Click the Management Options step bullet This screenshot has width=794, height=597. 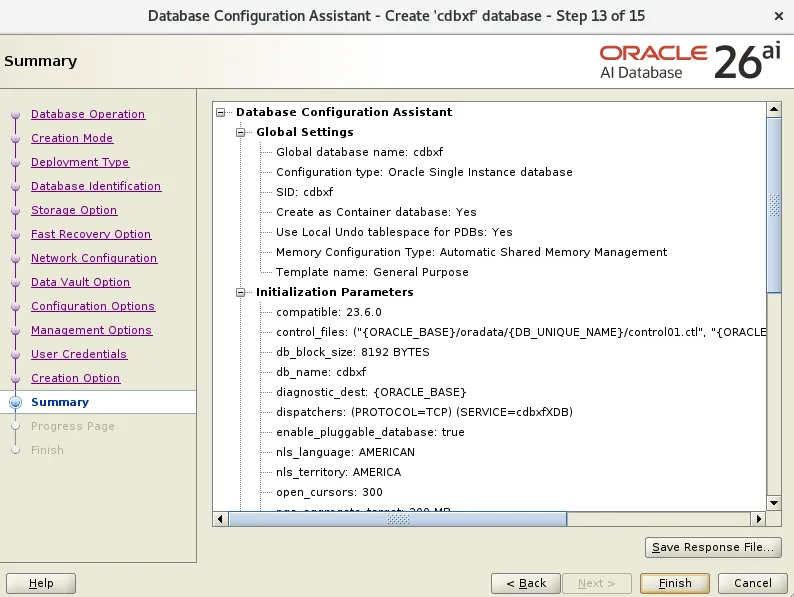16,330
